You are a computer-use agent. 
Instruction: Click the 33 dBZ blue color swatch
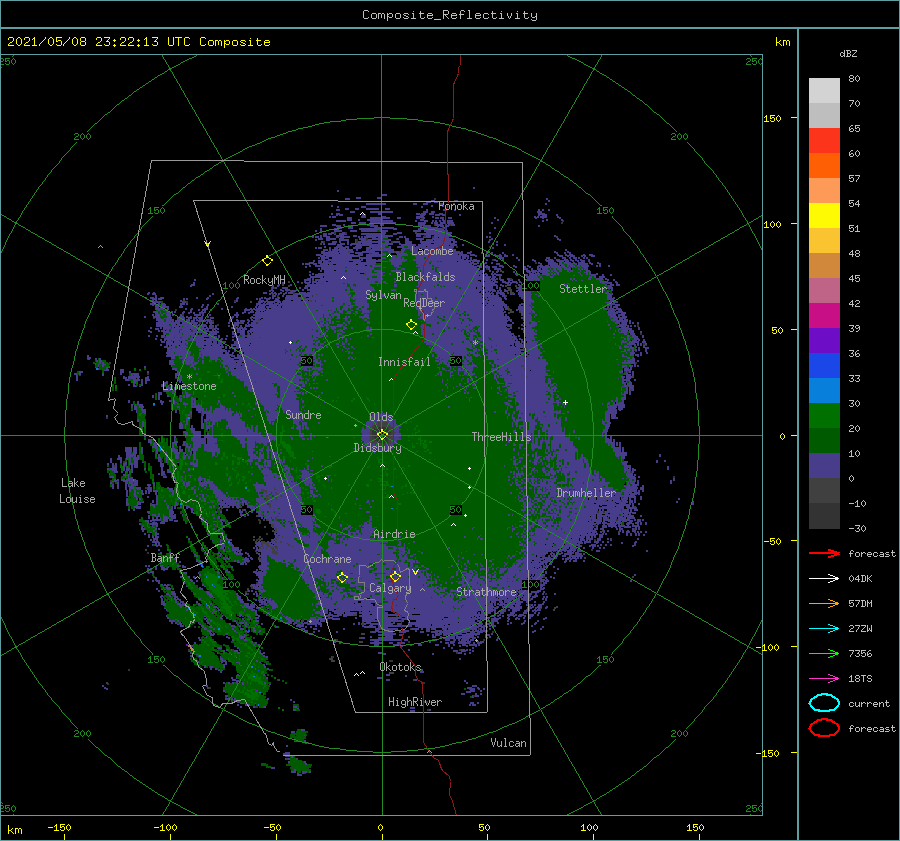coord(824,390)
